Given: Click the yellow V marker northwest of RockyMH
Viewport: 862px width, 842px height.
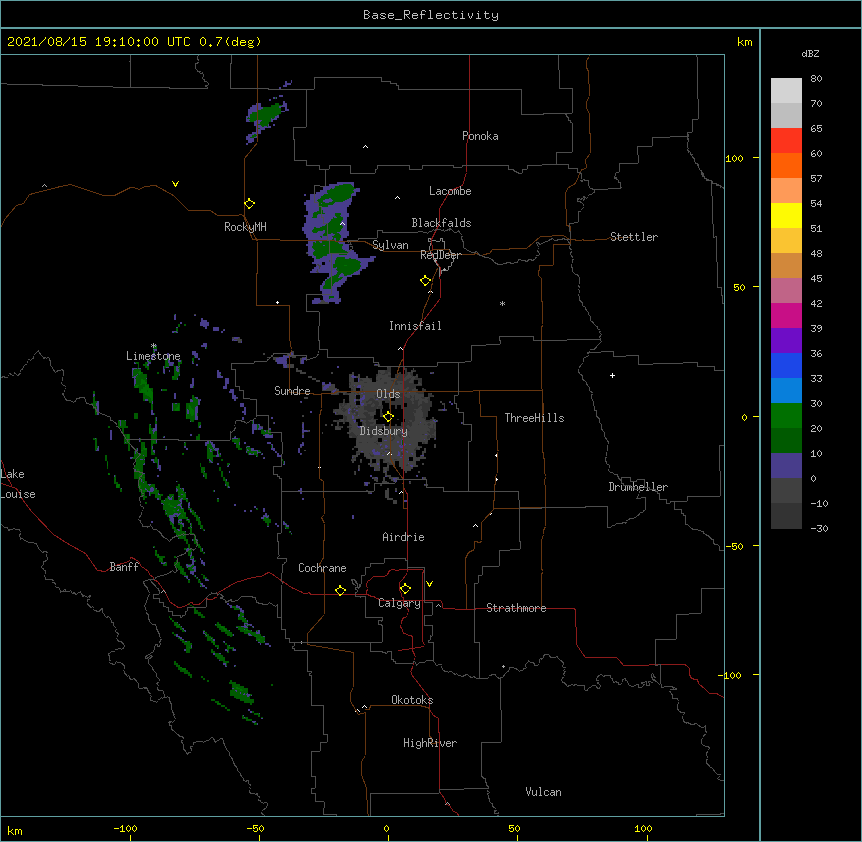Looking at the screenshot, I should [x=175, y=184].
